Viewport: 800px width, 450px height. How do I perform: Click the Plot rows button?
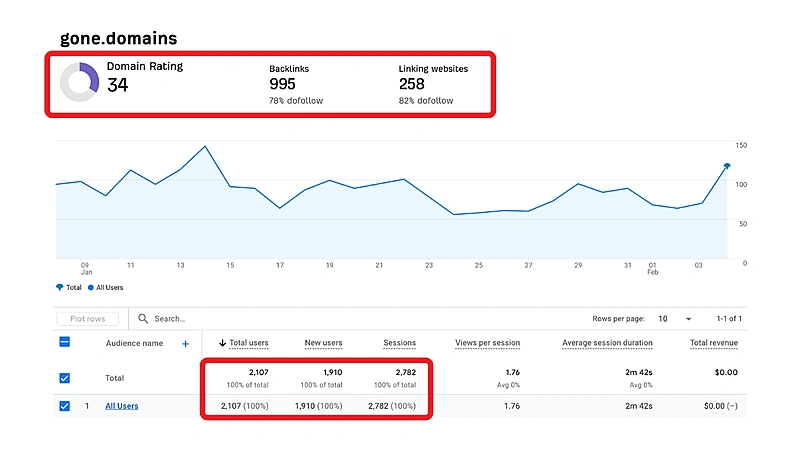pos(88,318)
